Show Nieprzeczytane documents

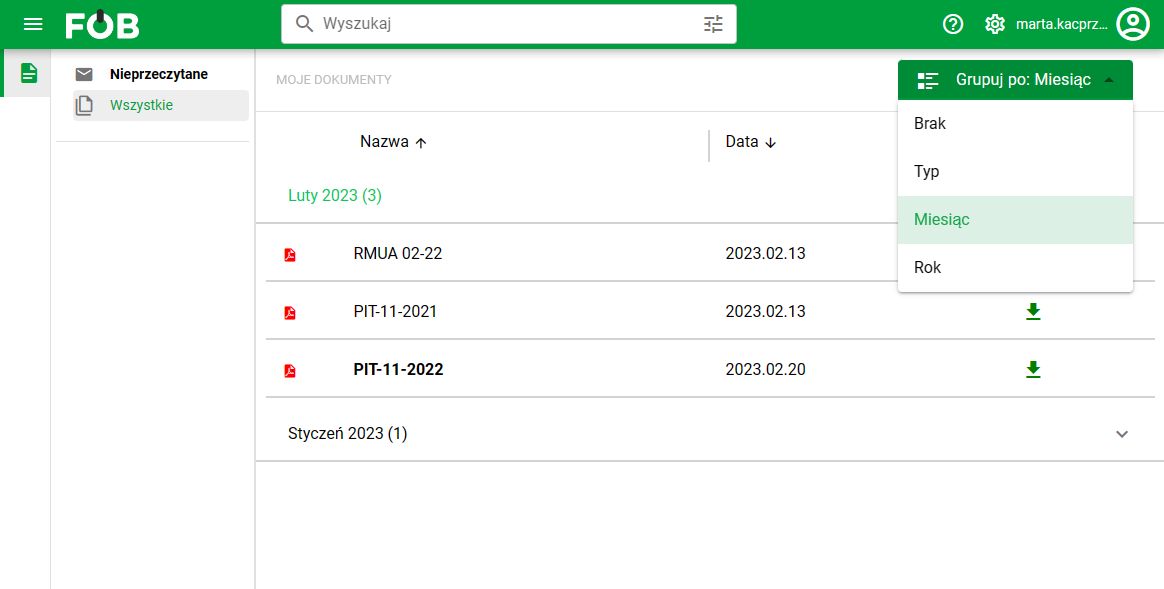point(159,74)
